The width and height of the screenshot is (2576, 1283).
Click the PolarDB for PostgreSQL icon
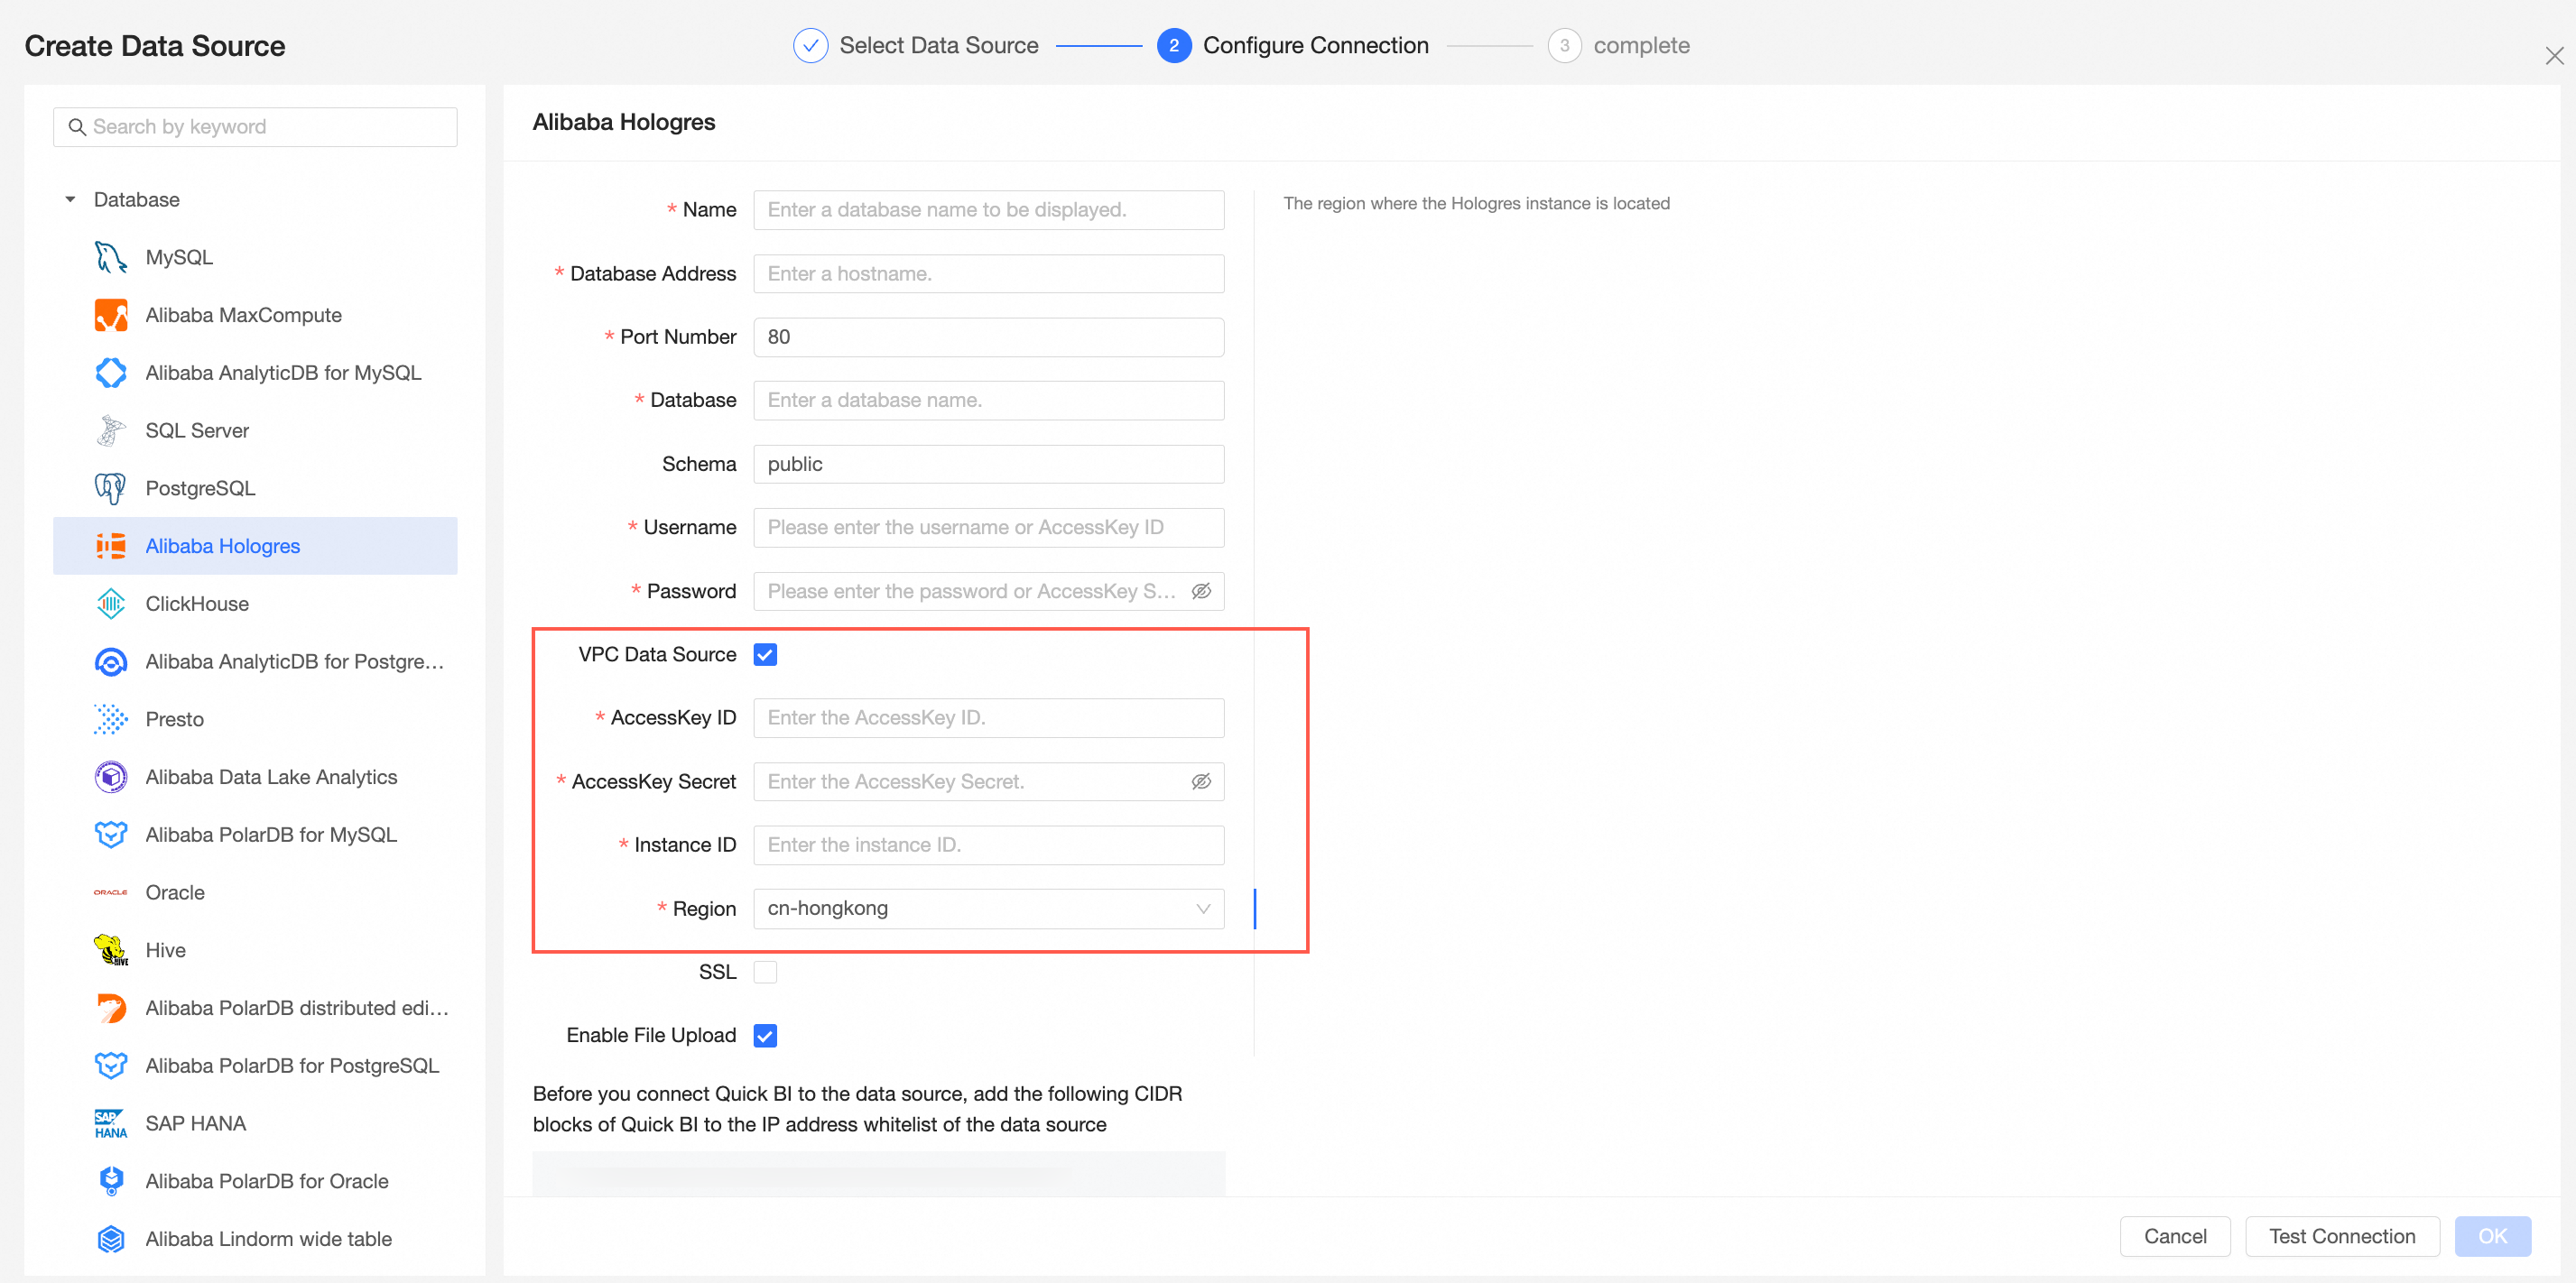111,1066
